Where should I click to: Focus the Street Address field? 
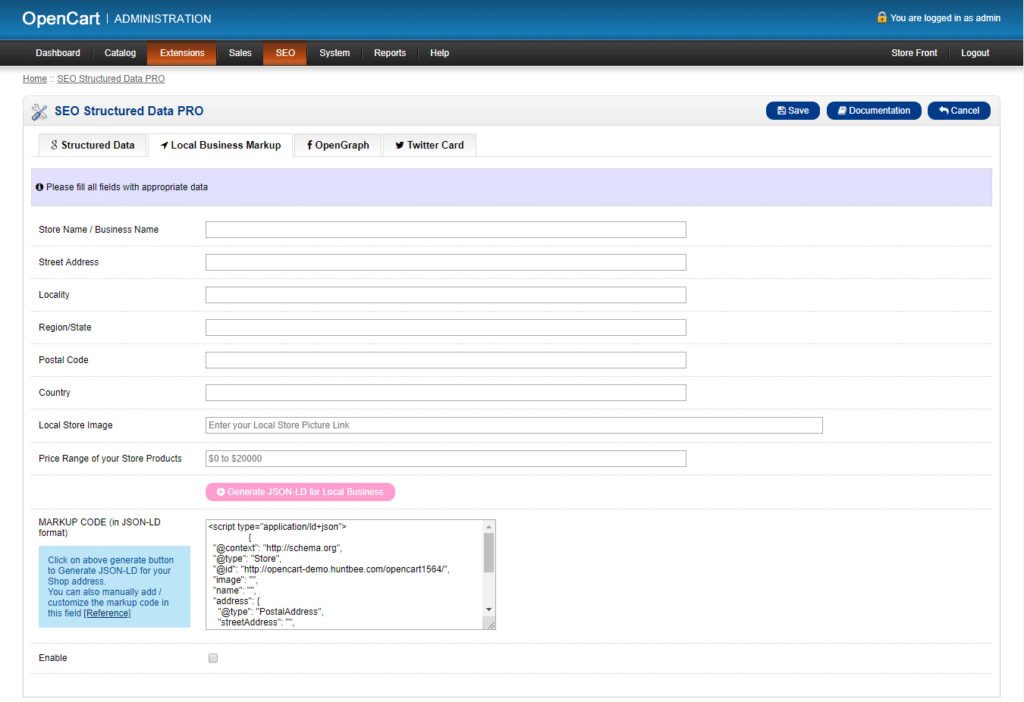pos(445,262)
